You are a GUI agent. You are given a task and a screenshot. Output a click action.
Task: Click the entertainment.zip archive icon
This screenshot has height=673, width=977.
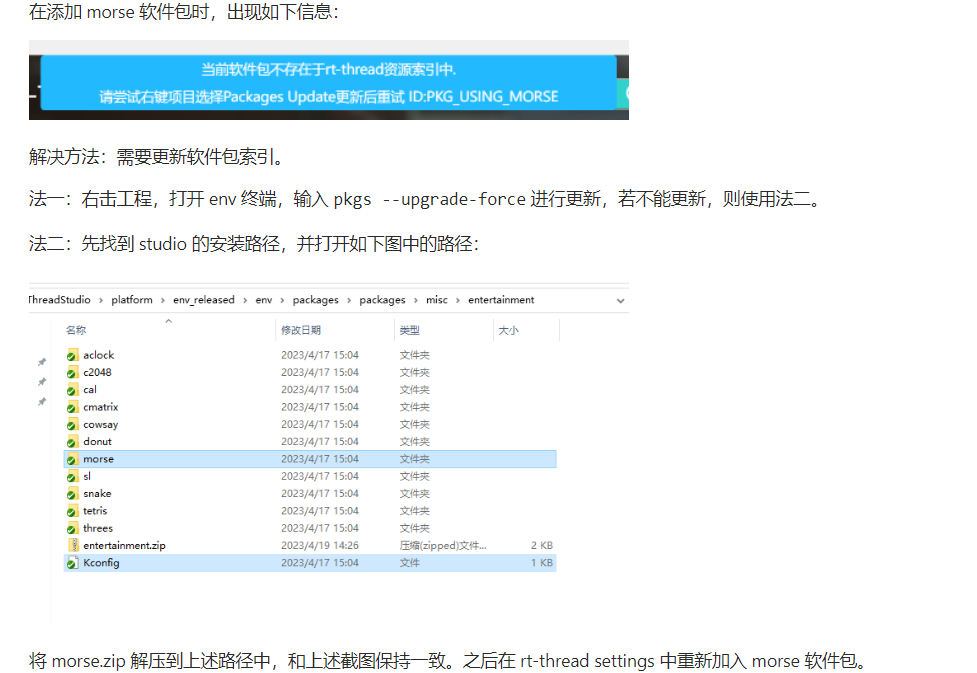click(x=74, y=545)
